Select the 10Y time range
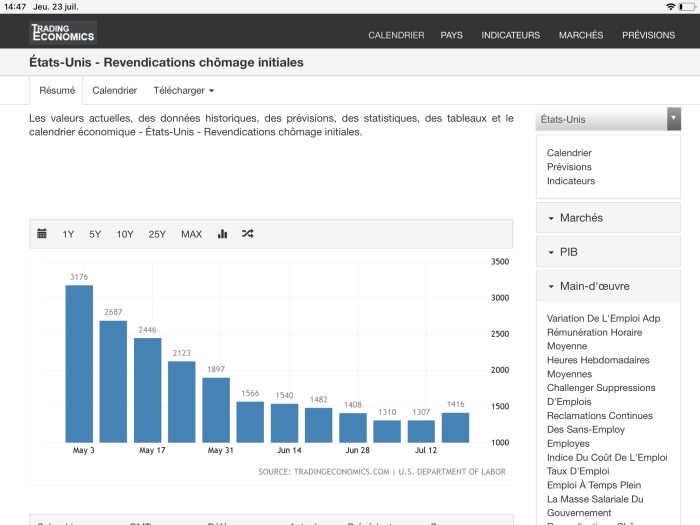 coord(125,234)
